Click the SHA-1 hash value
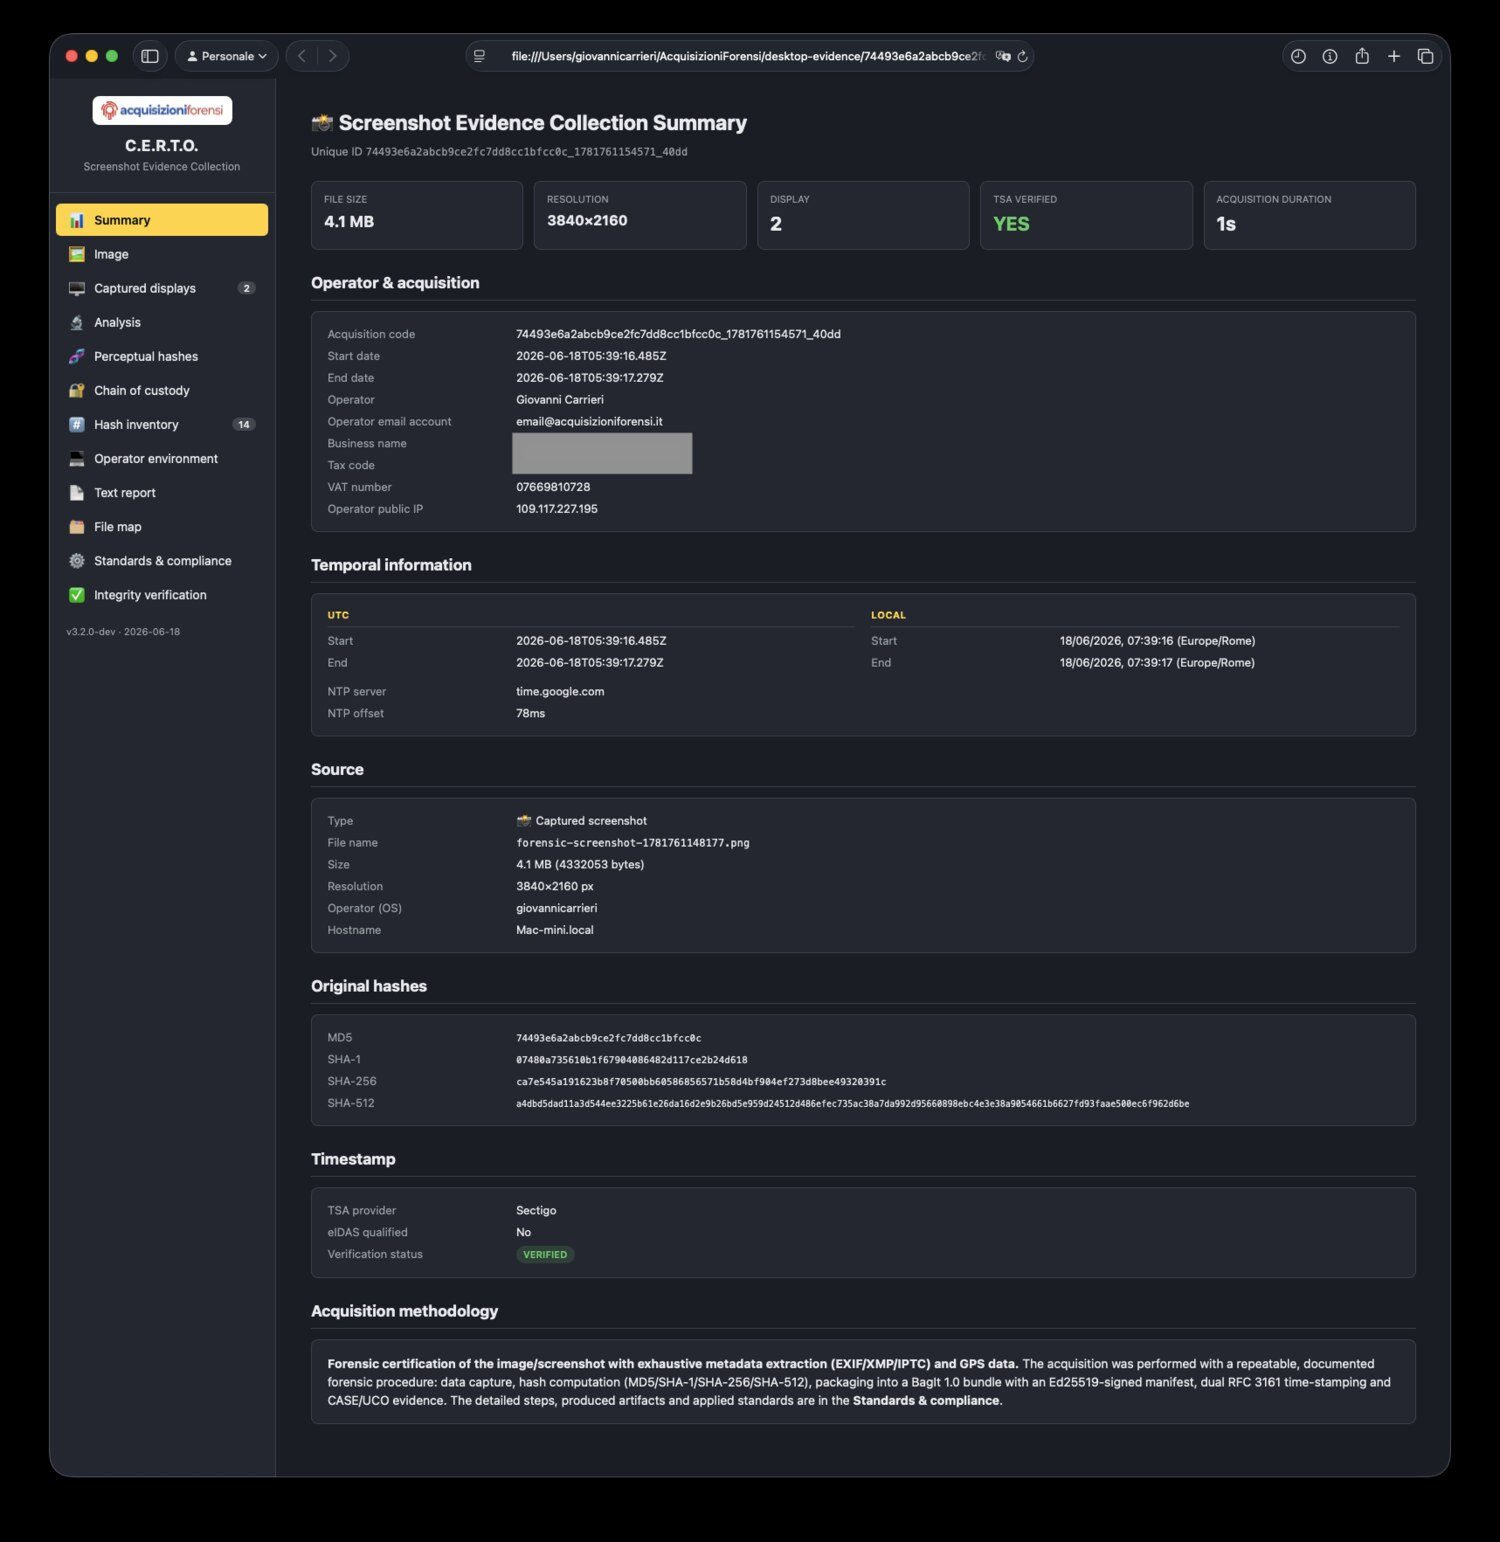 [632, 1060]
